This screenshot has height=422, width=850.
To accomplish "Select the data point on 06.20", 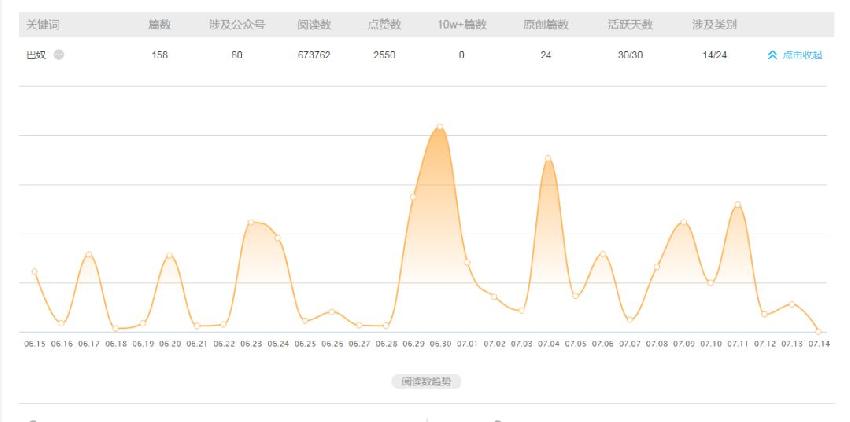I will (x=170, y=255).
